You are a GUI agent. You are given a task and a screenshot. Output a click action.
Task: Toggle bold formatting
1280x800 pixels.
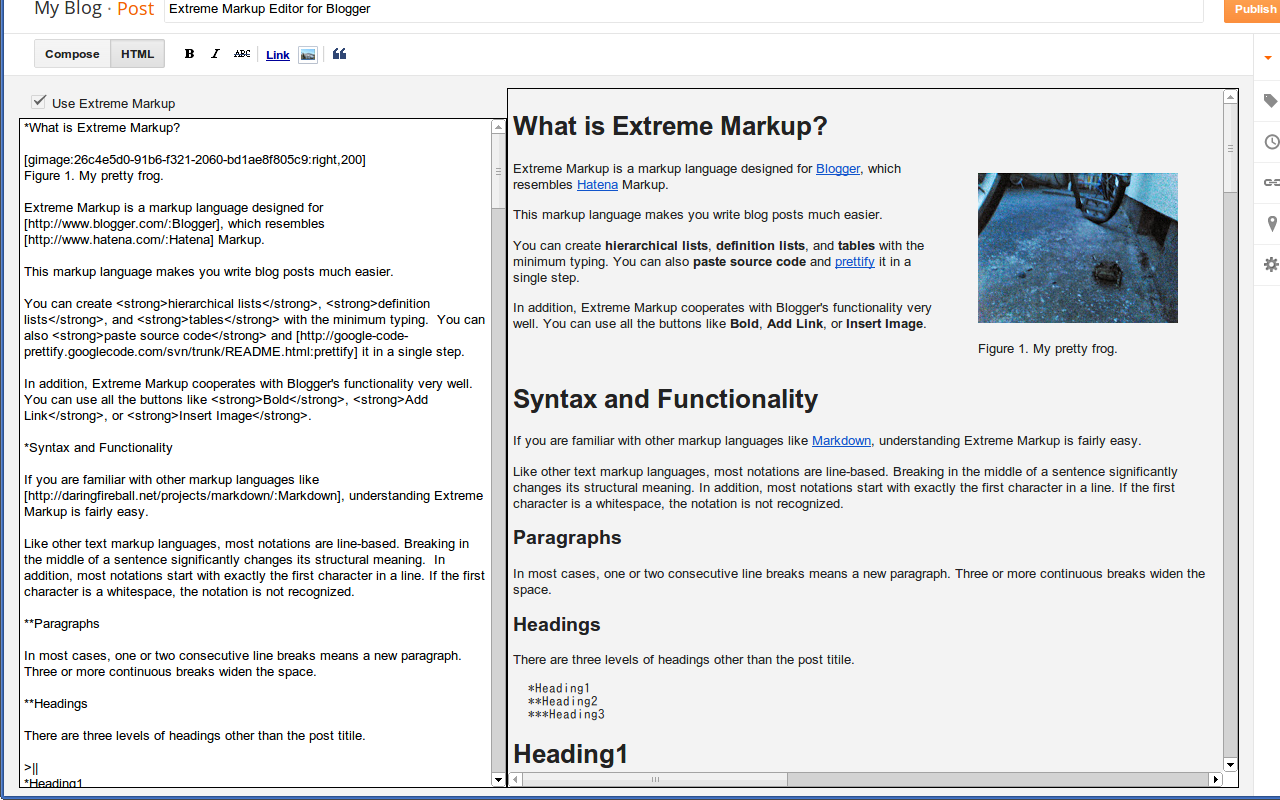pyautogui.click(x=189, y=53)
